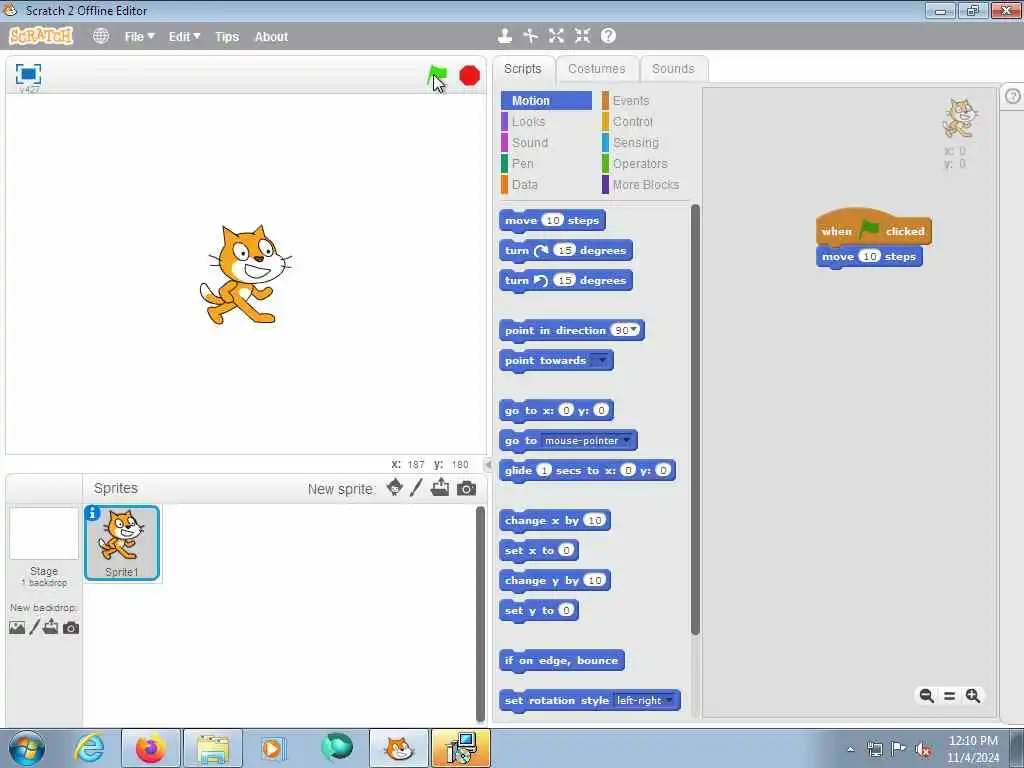Viewport: 1024px width, 768px height.
Task: Select the Scripts tab
Action: coord(522,69)
